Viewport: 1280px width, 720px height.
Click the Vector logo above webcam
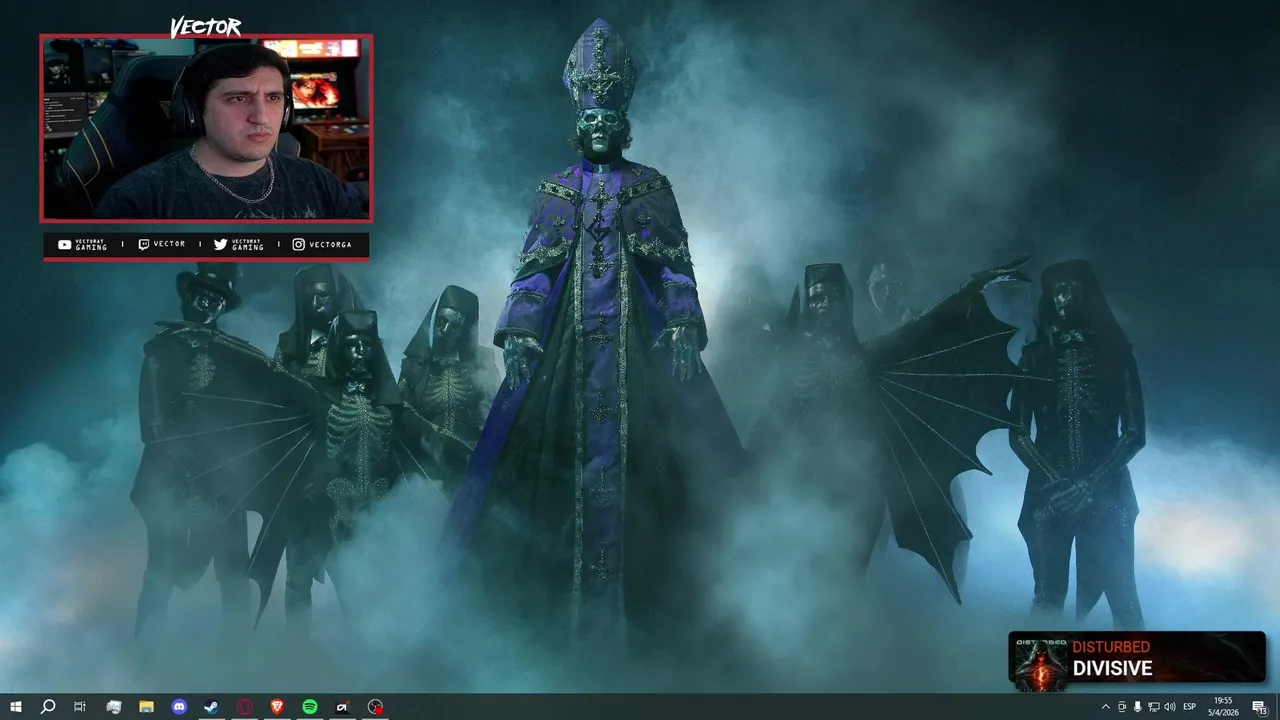point(206,26)
